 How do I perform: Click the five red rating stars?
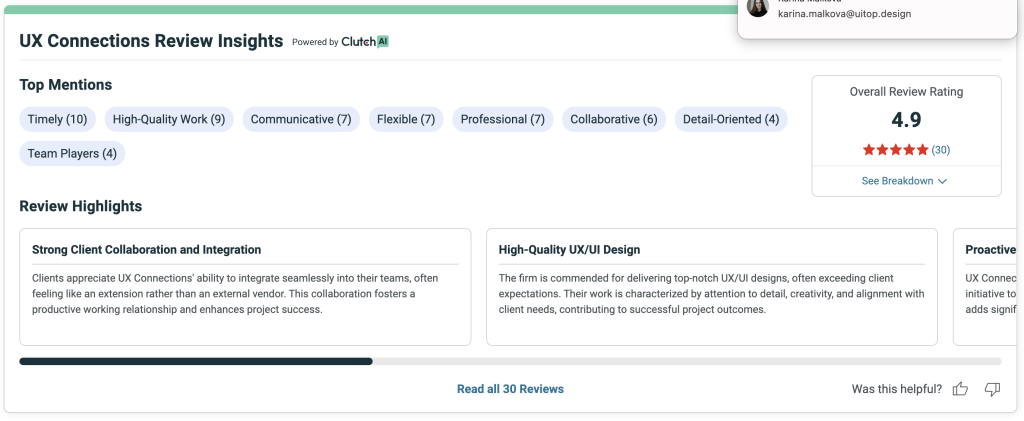point(895,150)
